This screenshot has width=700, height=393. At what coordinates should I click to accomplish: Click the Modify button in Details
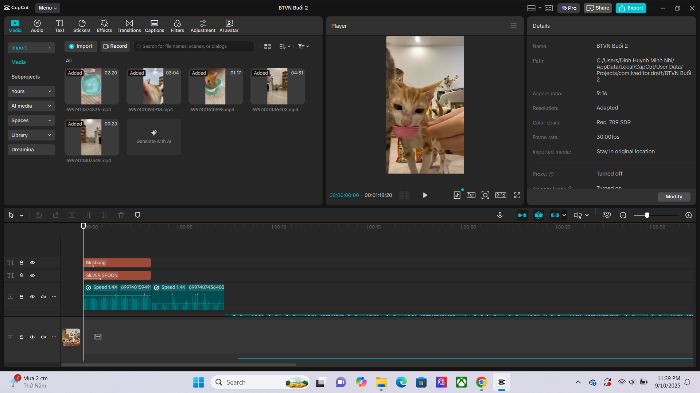click(x=674, y=196)
